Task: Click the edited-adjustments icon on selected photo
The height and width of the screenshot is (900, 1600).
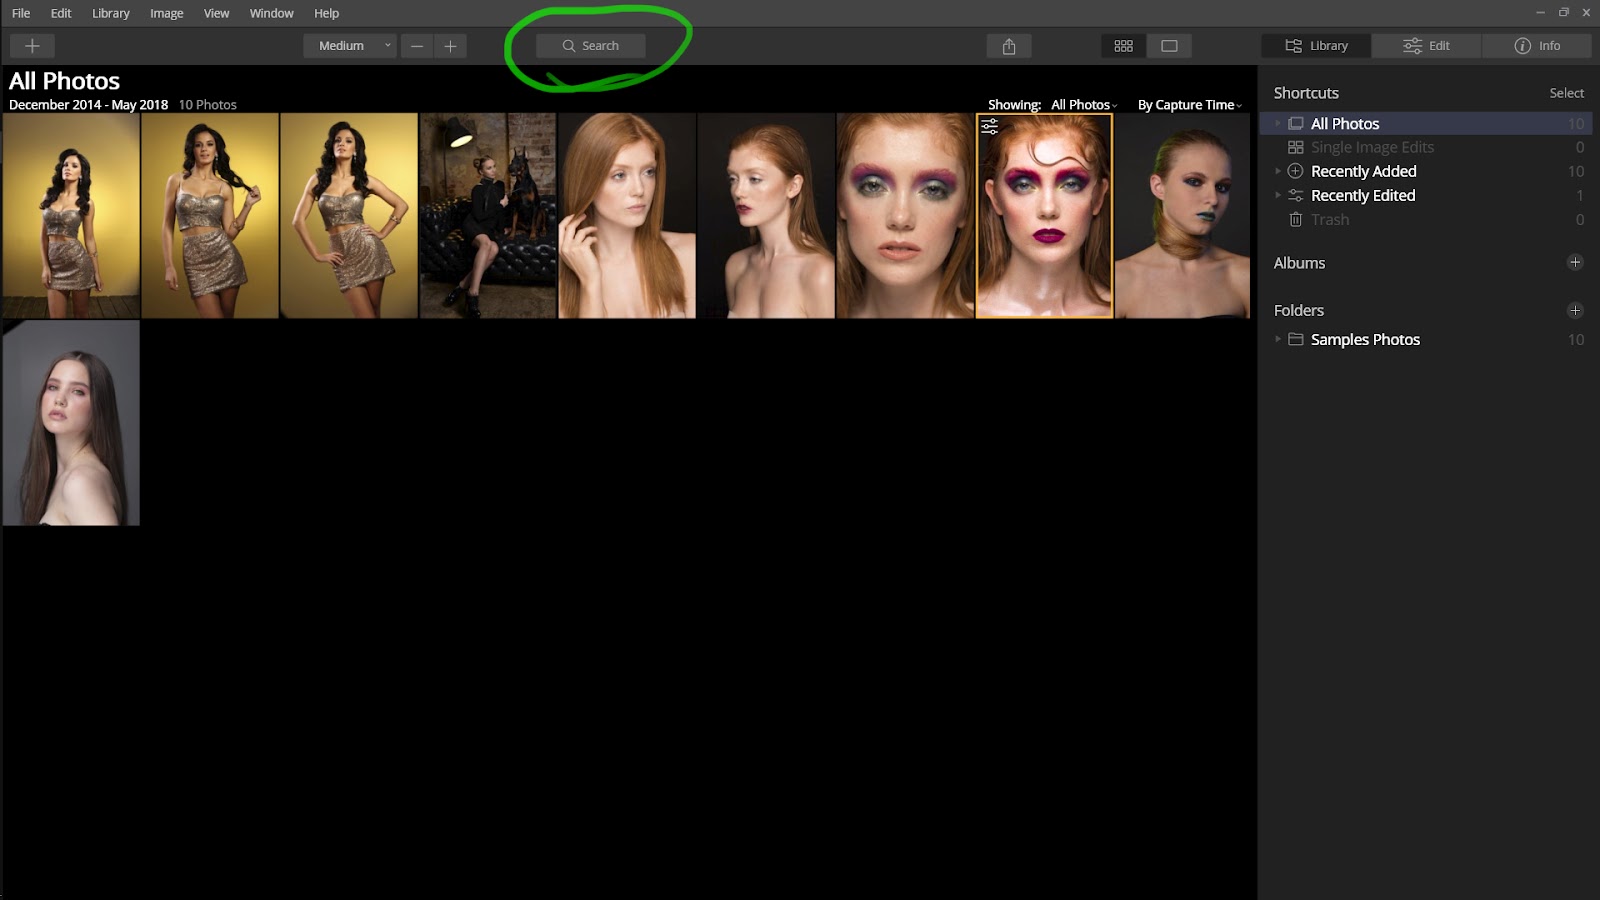Action: (989, 127)
